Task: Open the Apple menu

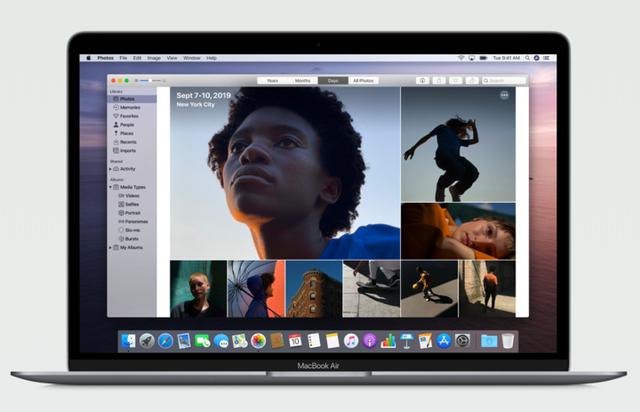Action: coord(89,58)
